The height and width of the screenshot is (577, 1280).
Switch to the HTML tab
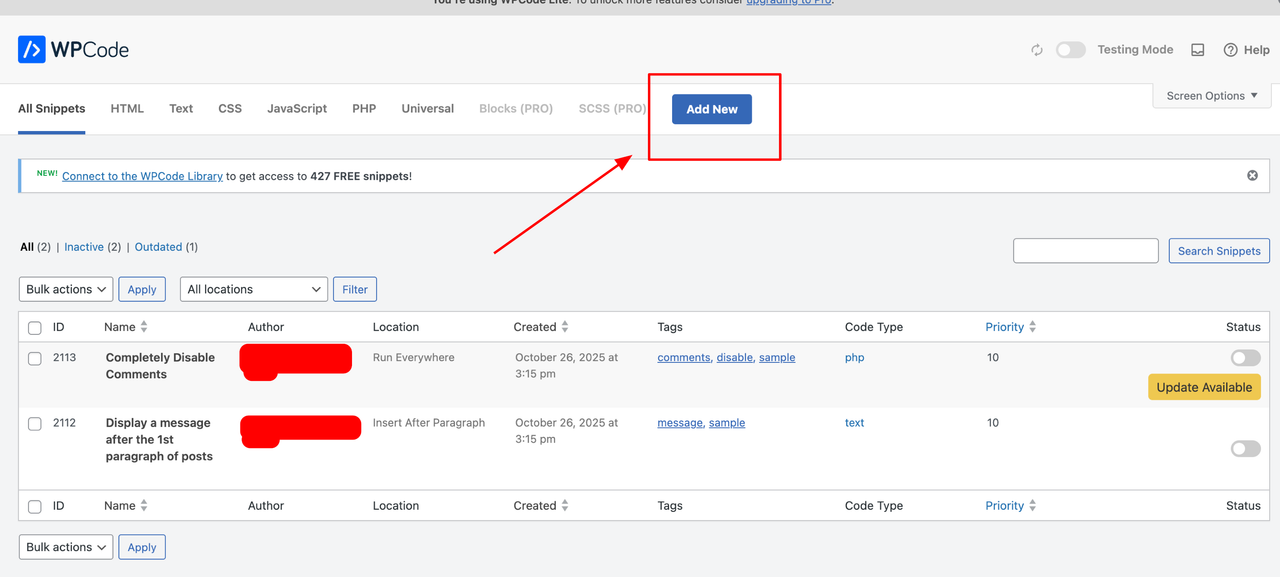[127, 108]
